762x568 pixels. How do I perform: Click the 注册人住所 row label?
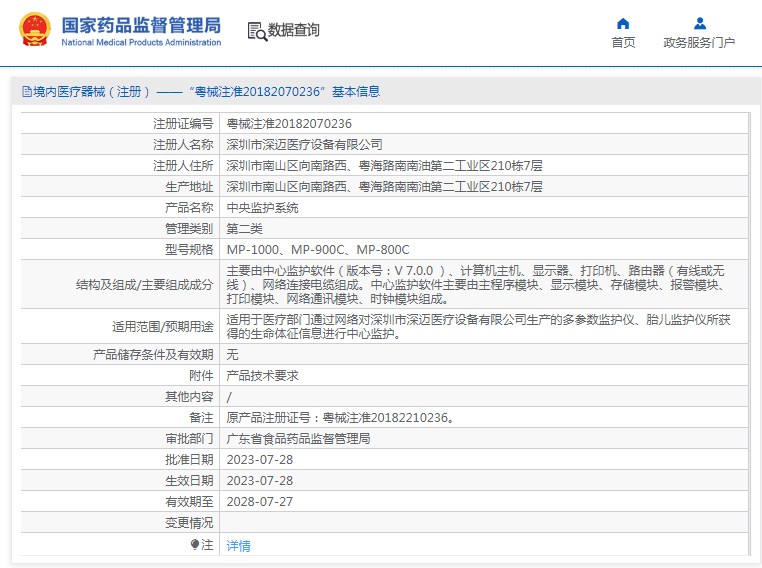183,166
